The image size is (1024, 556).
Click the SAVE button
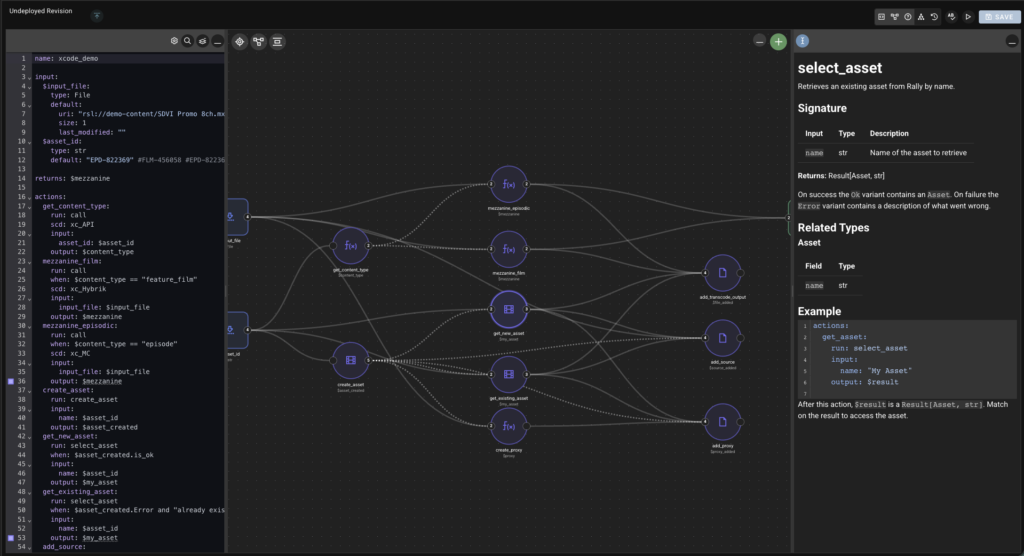[x=999, y=17]
